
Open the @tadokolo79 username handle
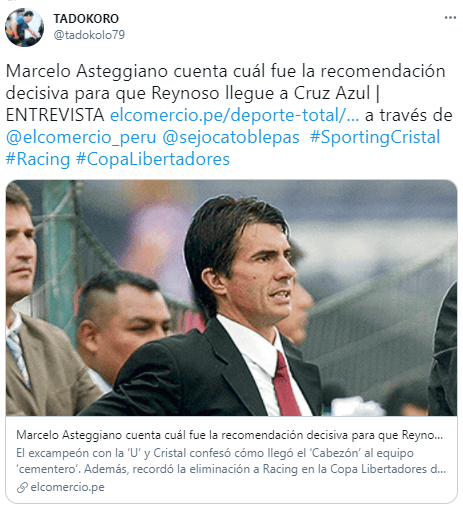tap(89, 35)
